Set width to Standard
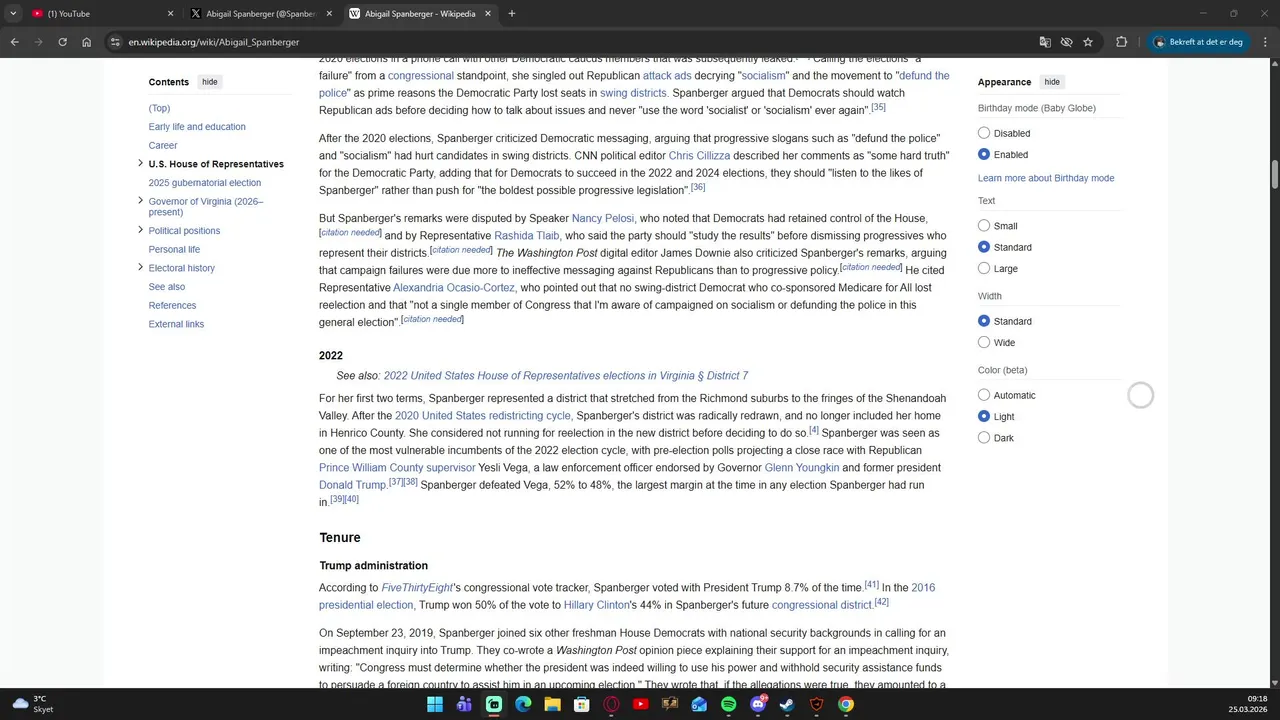 tap(984, 321)
